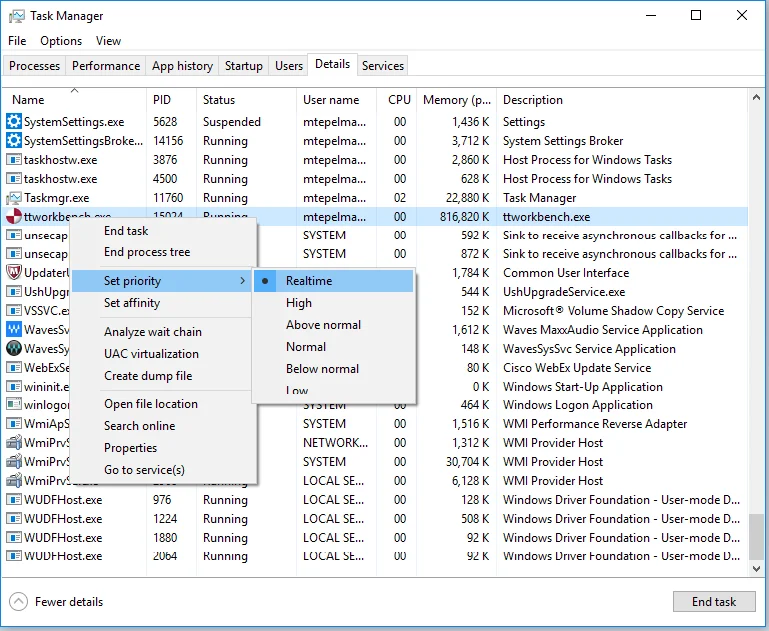
Task: Click the End task button at bottom
Action: point(714,602)
